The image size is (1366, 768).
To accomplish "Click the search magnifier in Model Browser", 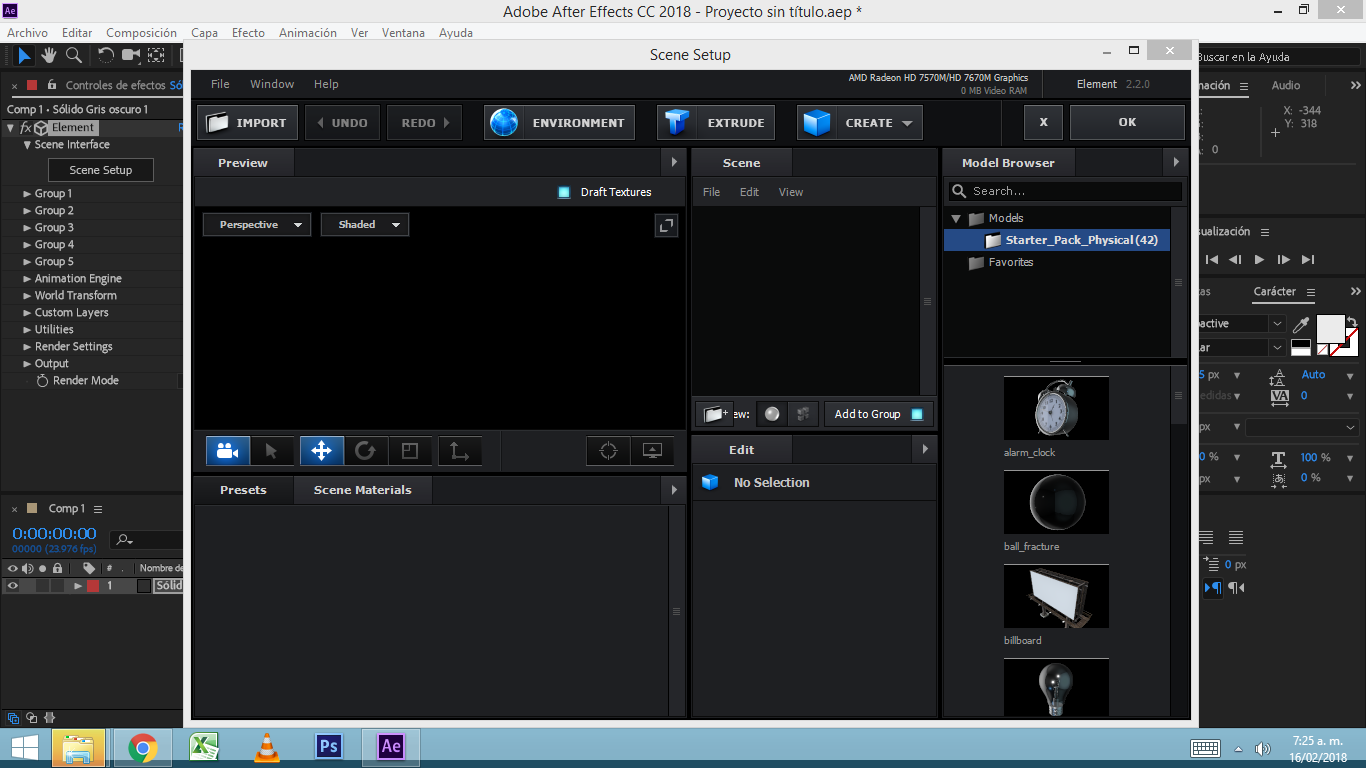I will point(960,191).
